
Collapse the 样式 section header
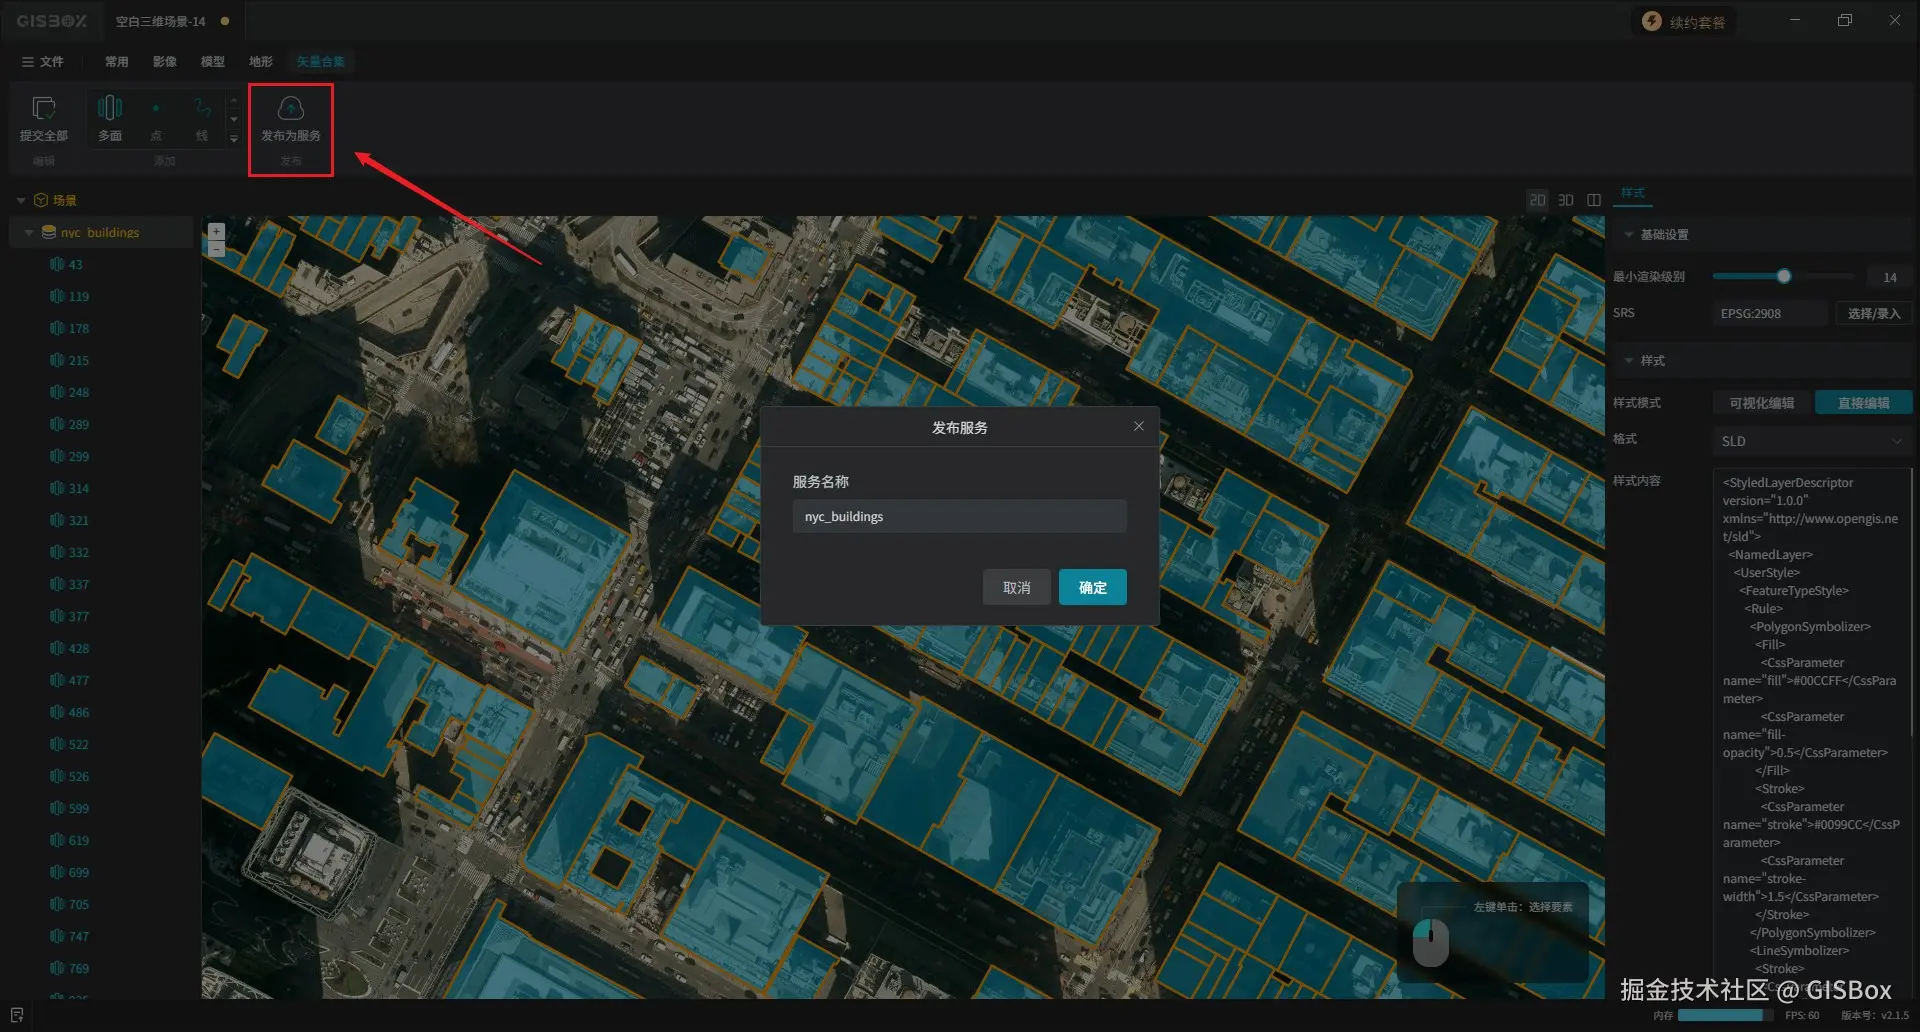[x=1629, y=360]
